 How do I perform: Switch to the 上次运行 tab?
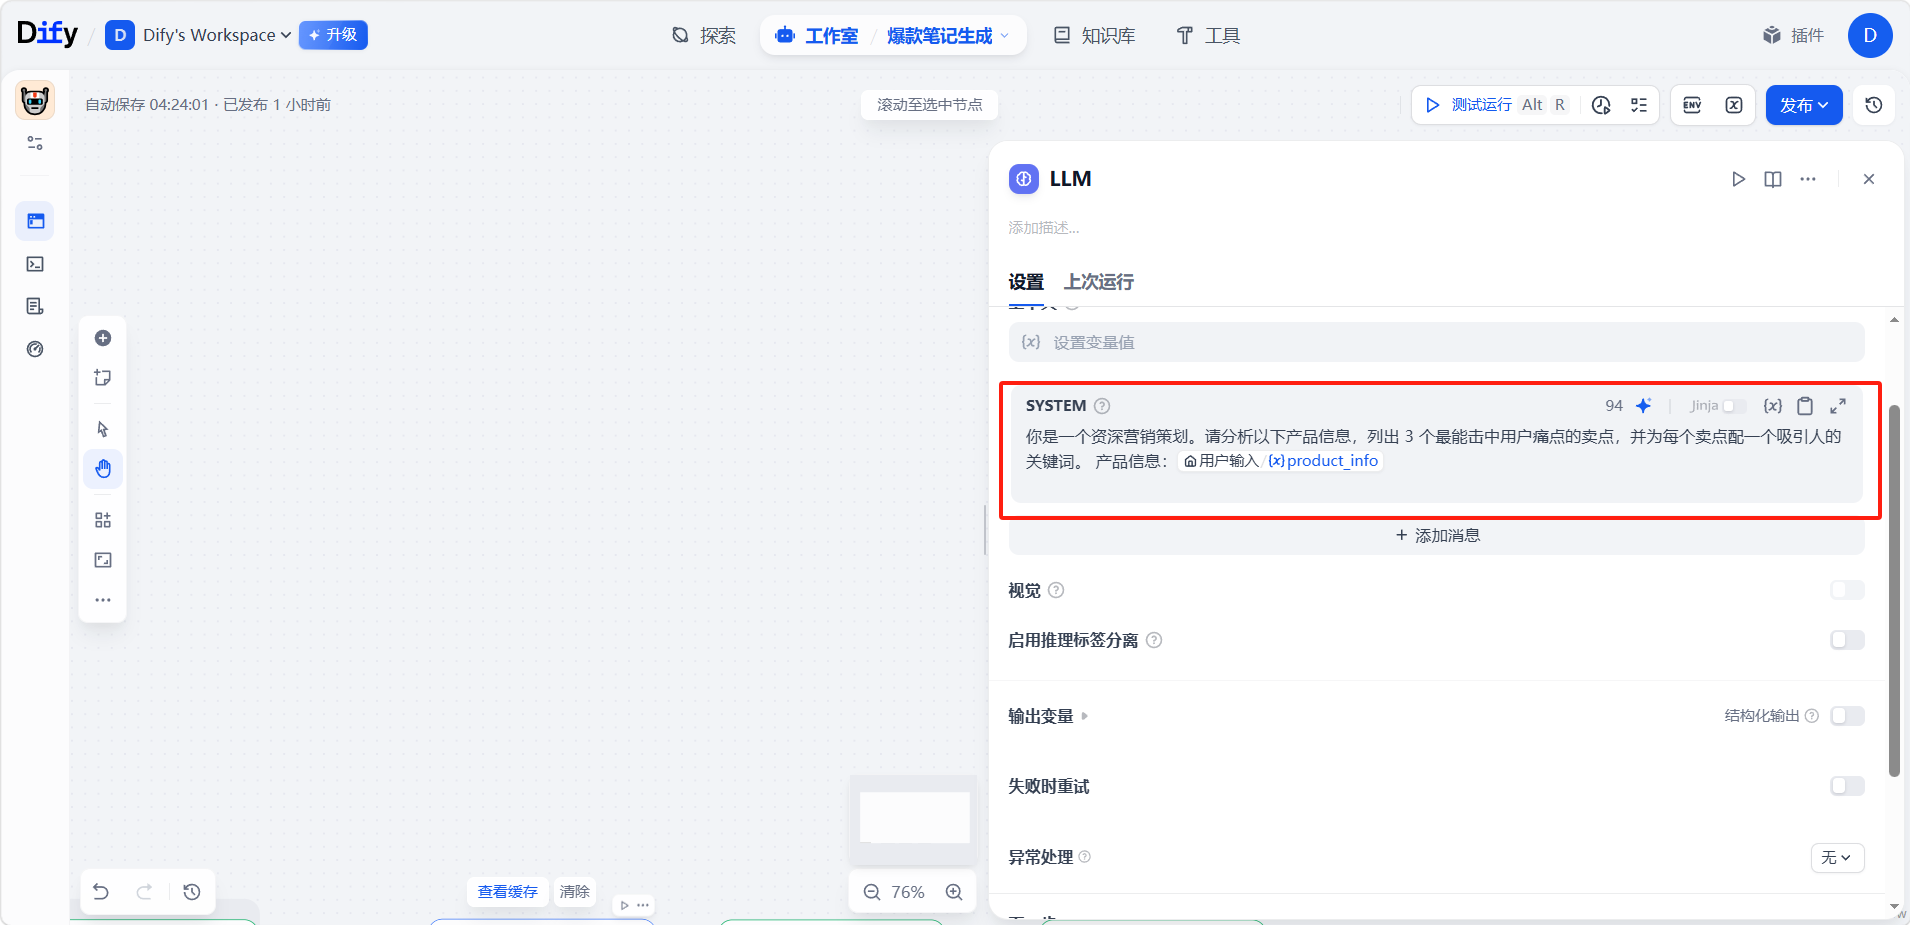[x=1098, y=282]
